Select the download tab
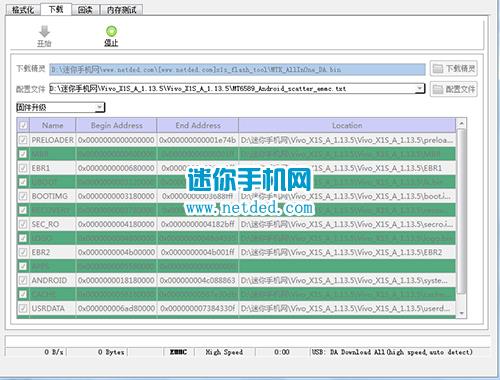The width and height of the screenshot is (500, 380). (56, 9)
